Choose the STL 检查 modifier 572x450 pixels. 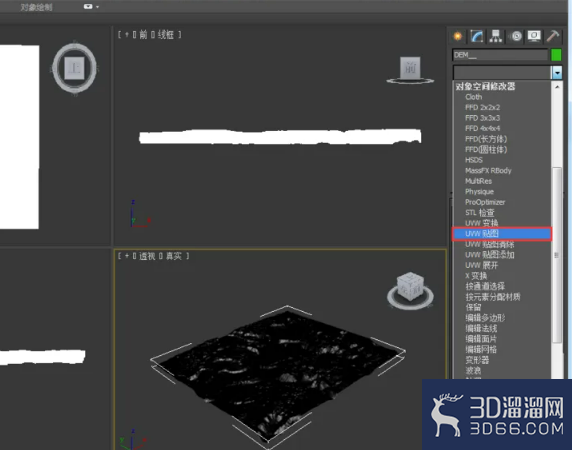tap(479, 213)
